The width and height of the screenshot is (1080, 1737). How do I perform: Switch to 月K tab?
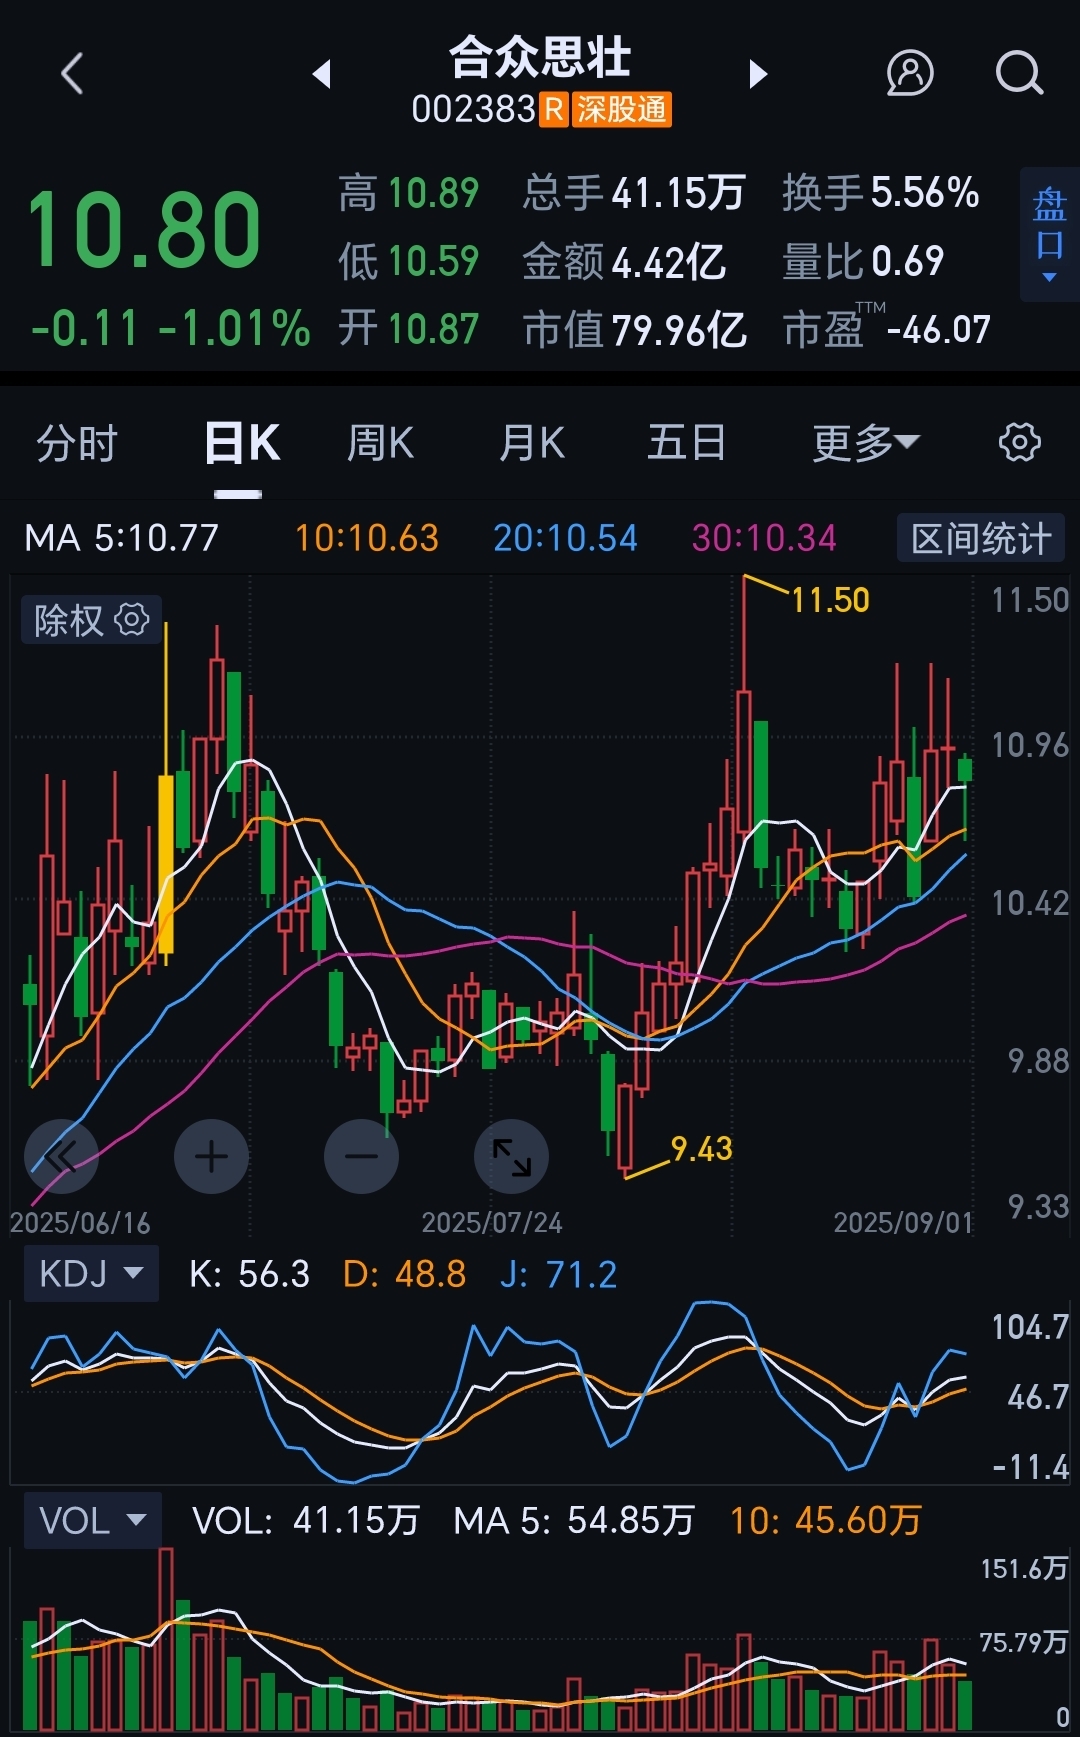coord(532,443)
